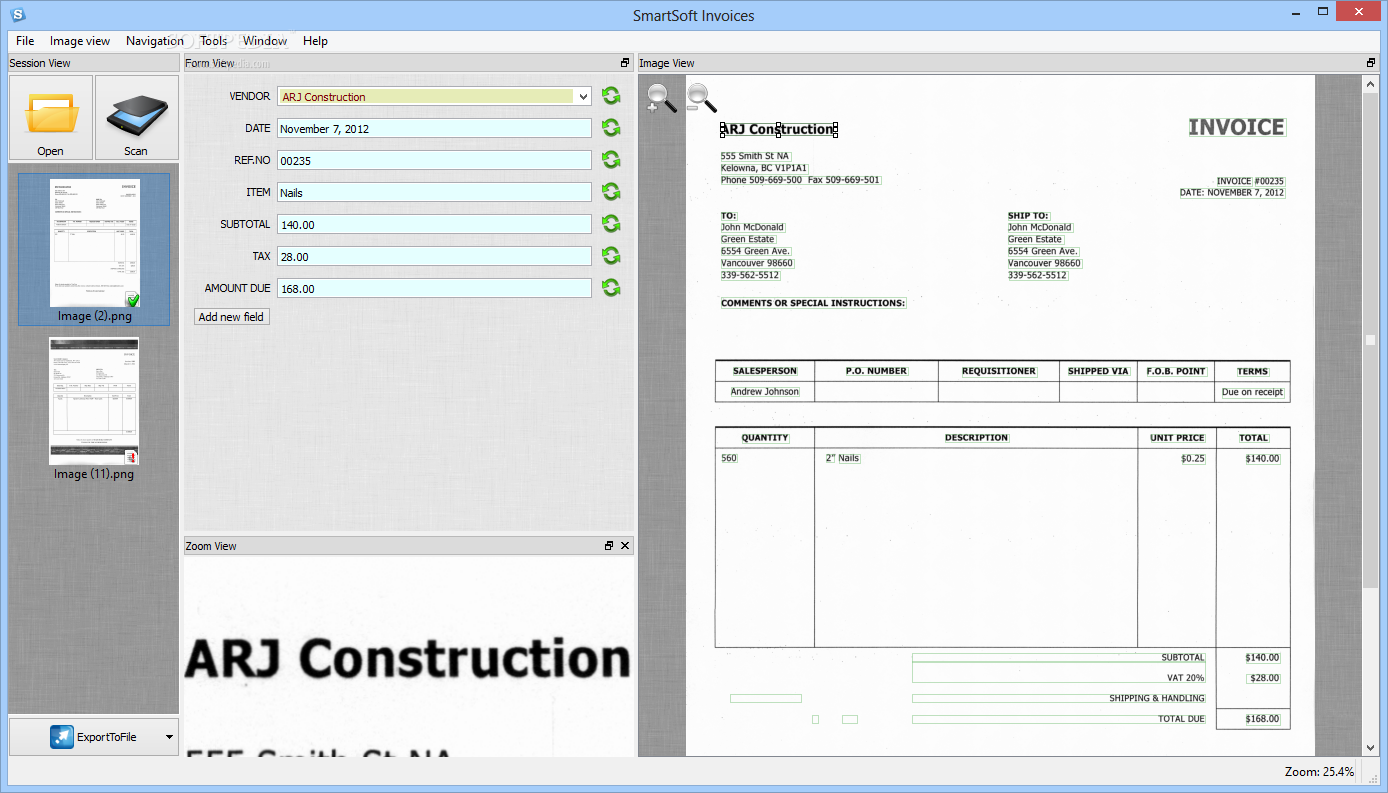Image resolution: width=1388 pixels, height=793 pixels.
Task: Open the Image view menu
Action: click(80, 41)
